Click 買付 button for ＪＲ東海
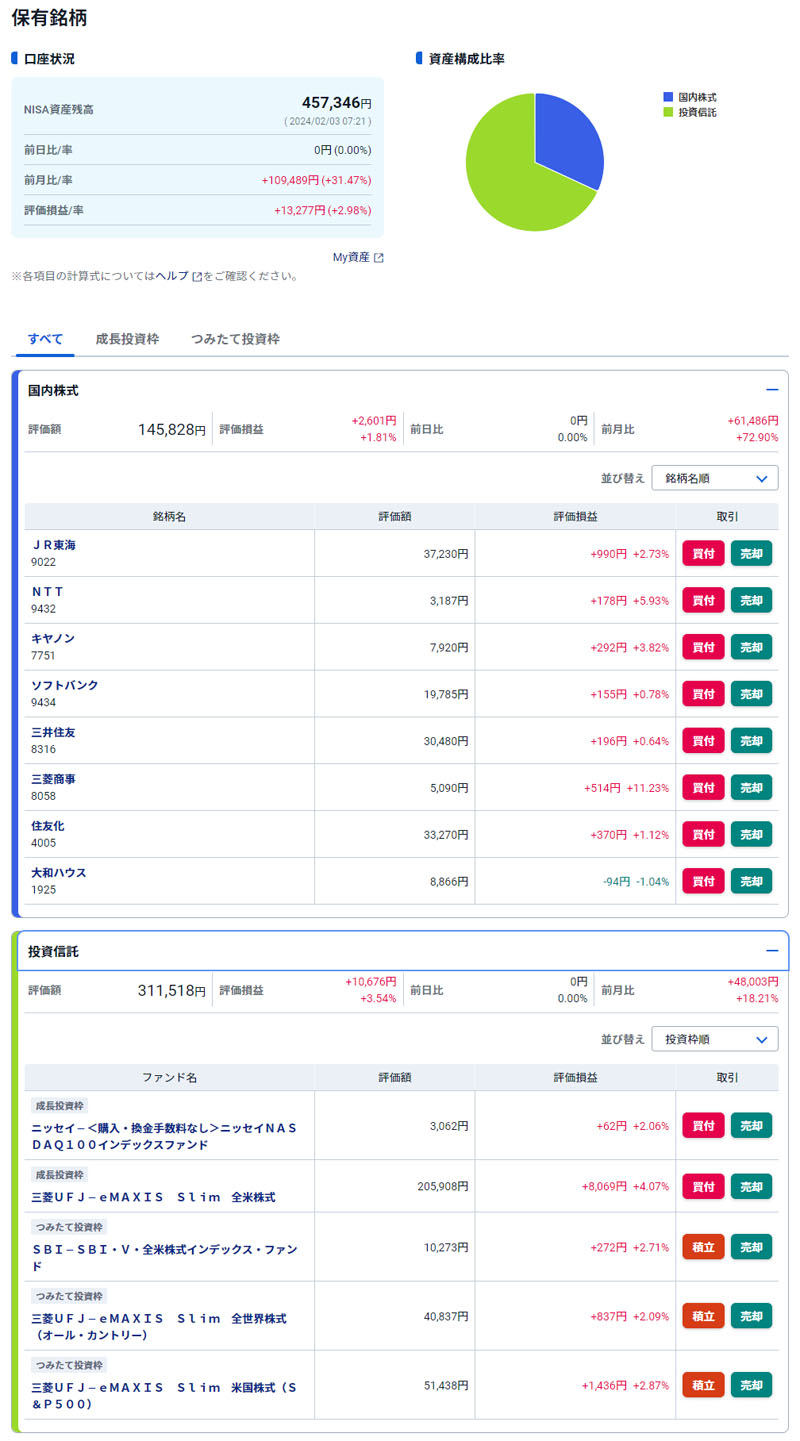Viewport: 800px width, 1441px height. pyautogui.click(x=703, y=553)
